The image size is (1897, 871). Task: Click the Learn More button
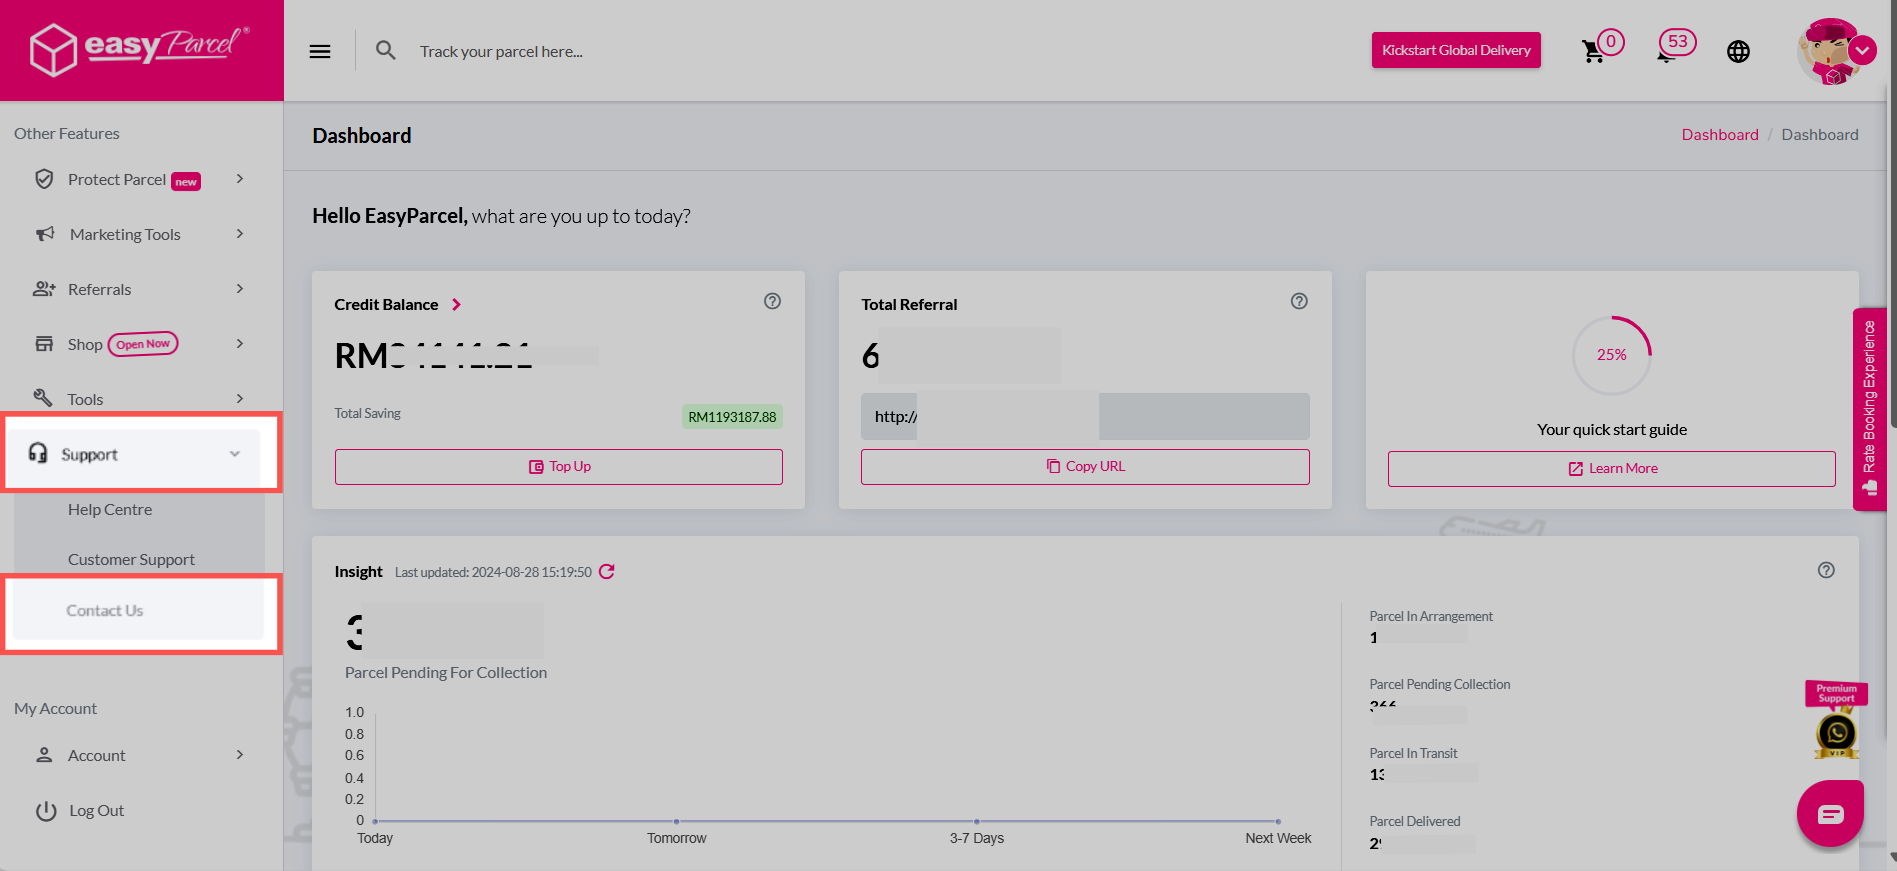coord(1612,469)
